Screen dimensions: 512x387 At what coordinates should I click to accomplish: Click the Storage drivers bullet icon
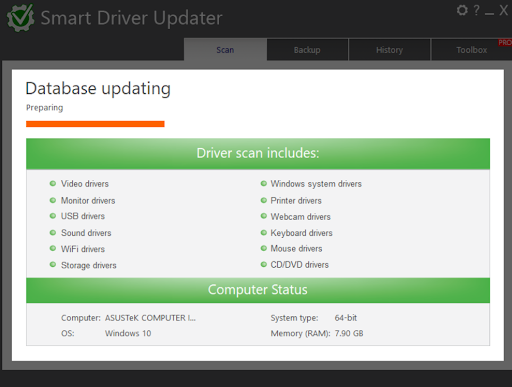coord(53,265)
